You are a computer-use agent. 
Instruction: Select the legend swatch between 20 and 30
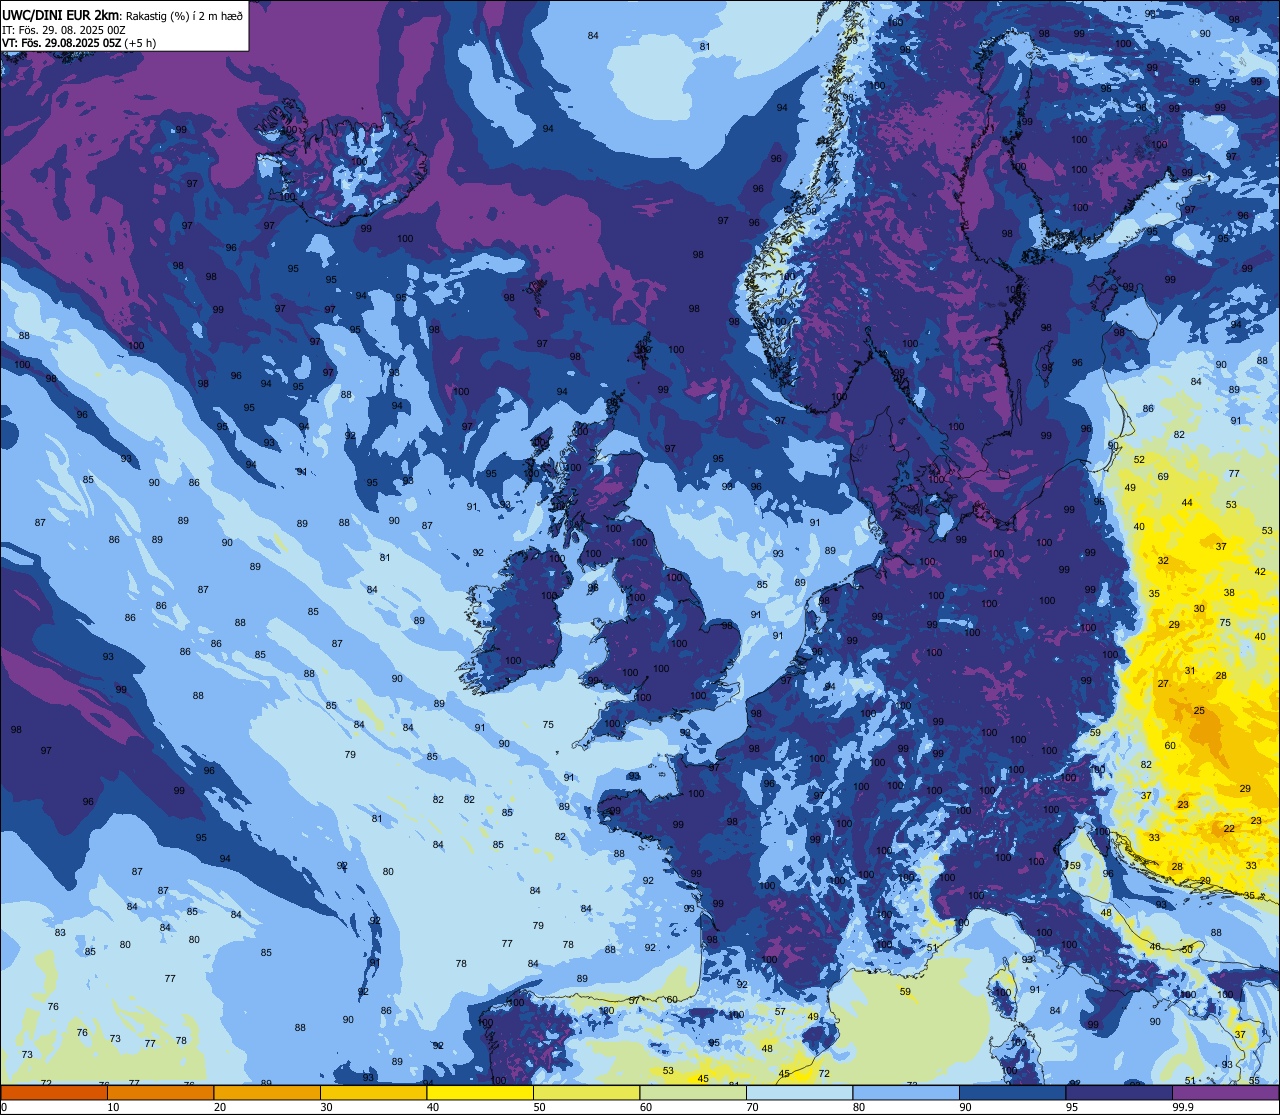pos(267,1093)
